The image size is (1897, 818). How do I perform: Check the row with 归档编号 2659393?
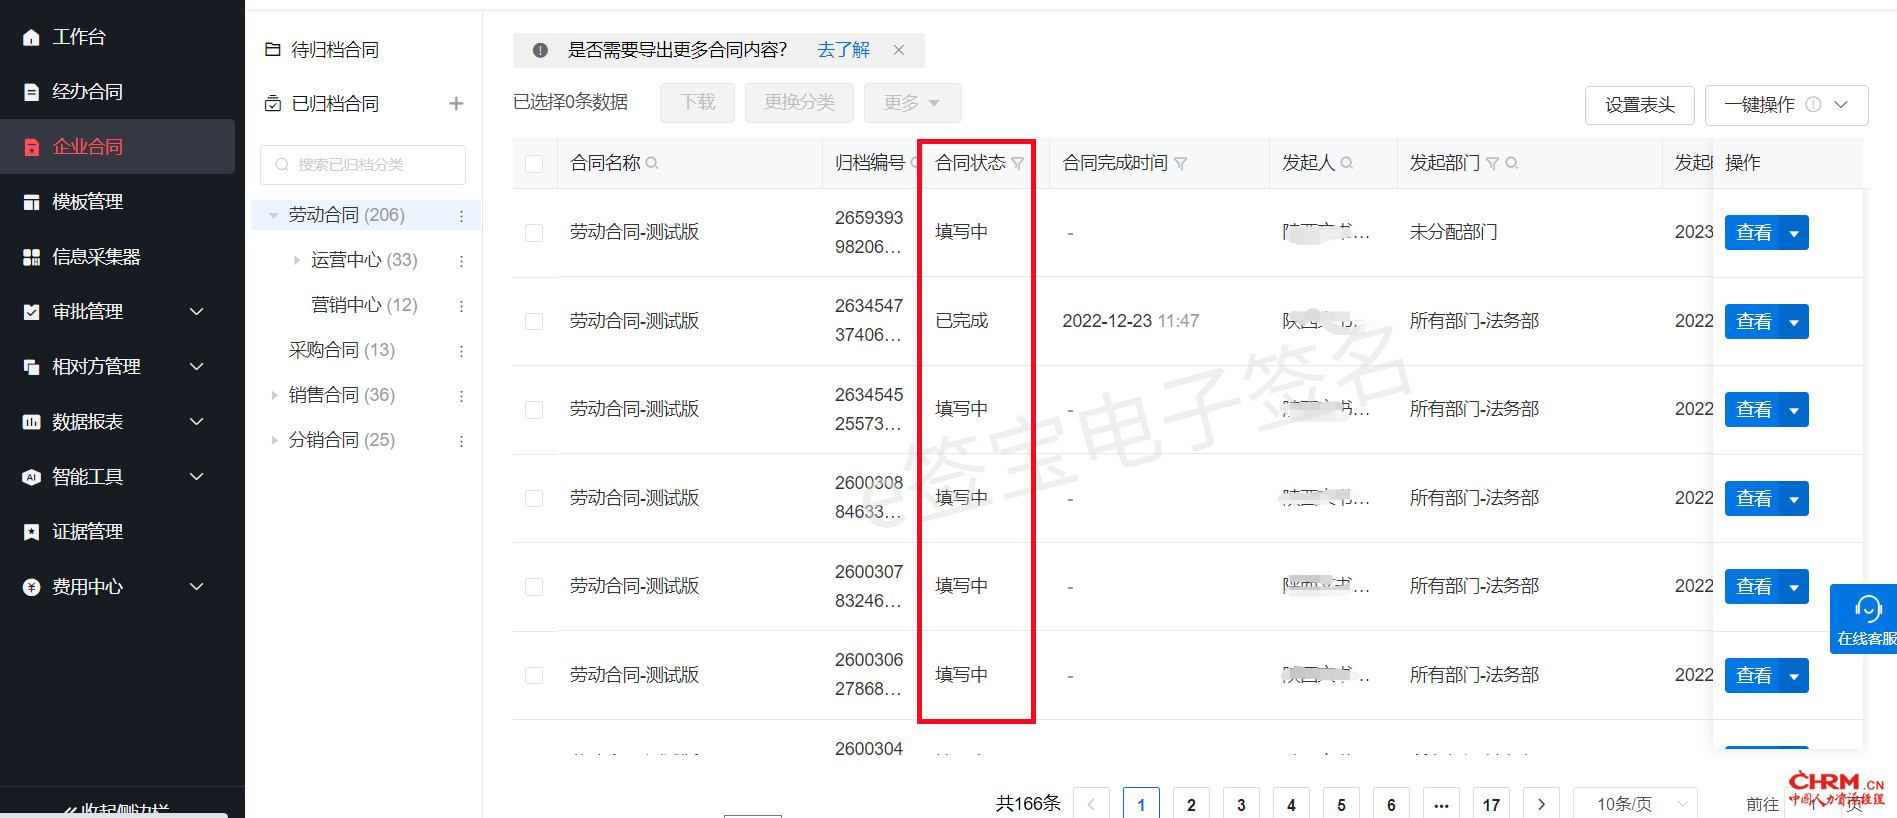pos(534,233)
